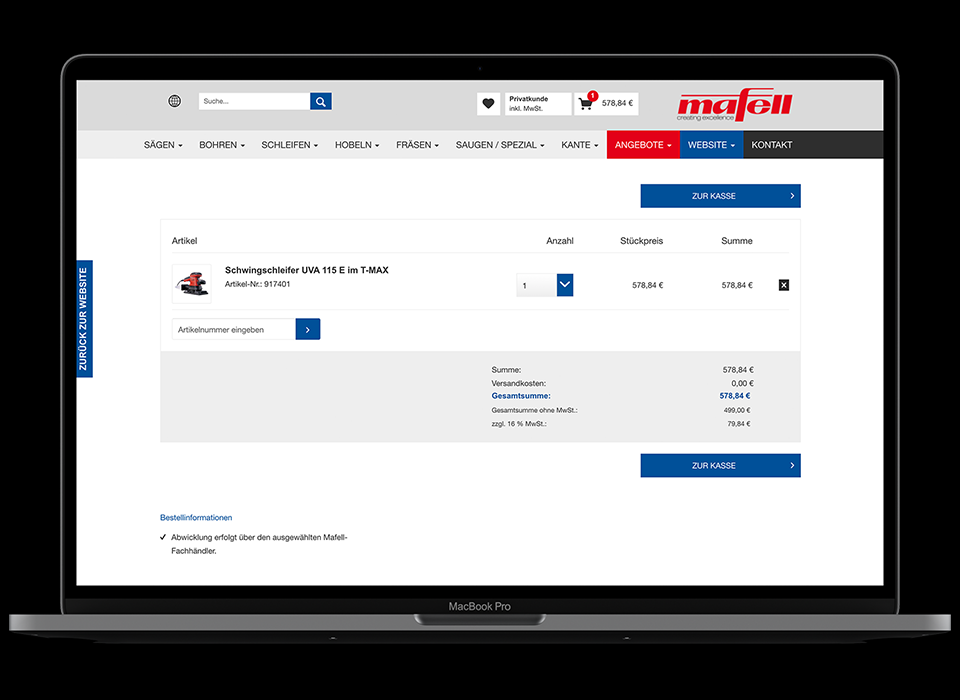Click the blue search magnifier button
960x700 pixels.
click(x=321, y=101)
